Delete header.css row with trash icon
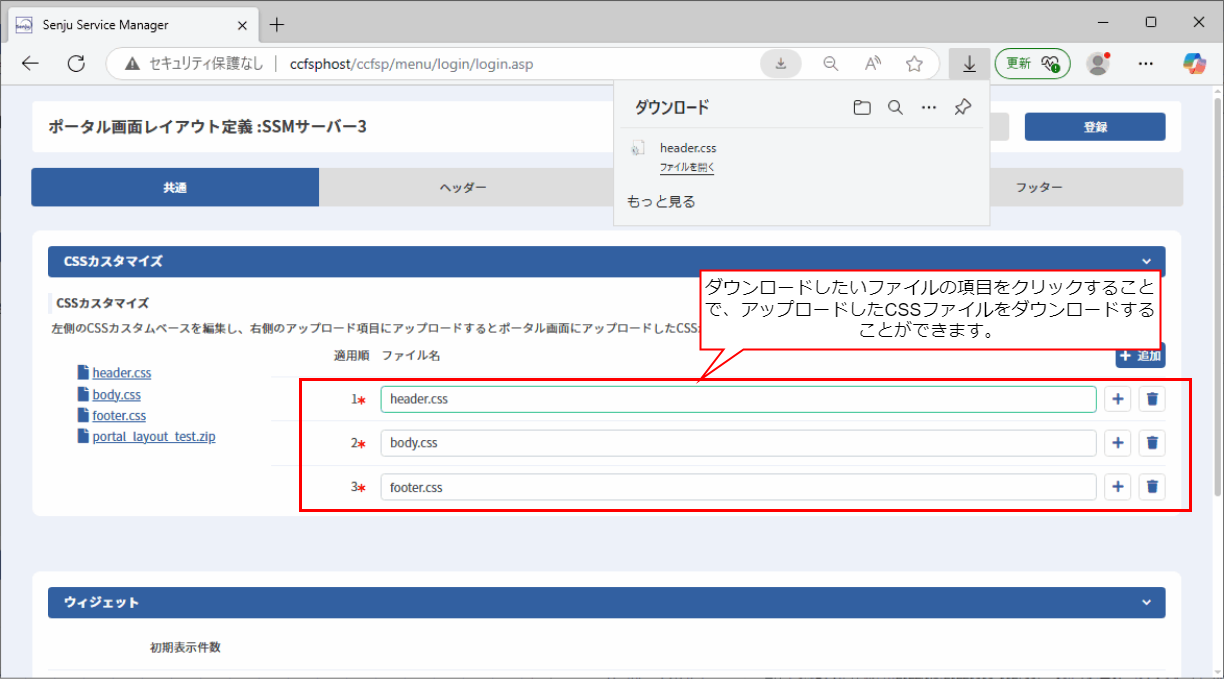Image resolution: width=1225 pixels, height=679 pixels. point(1152,399)
